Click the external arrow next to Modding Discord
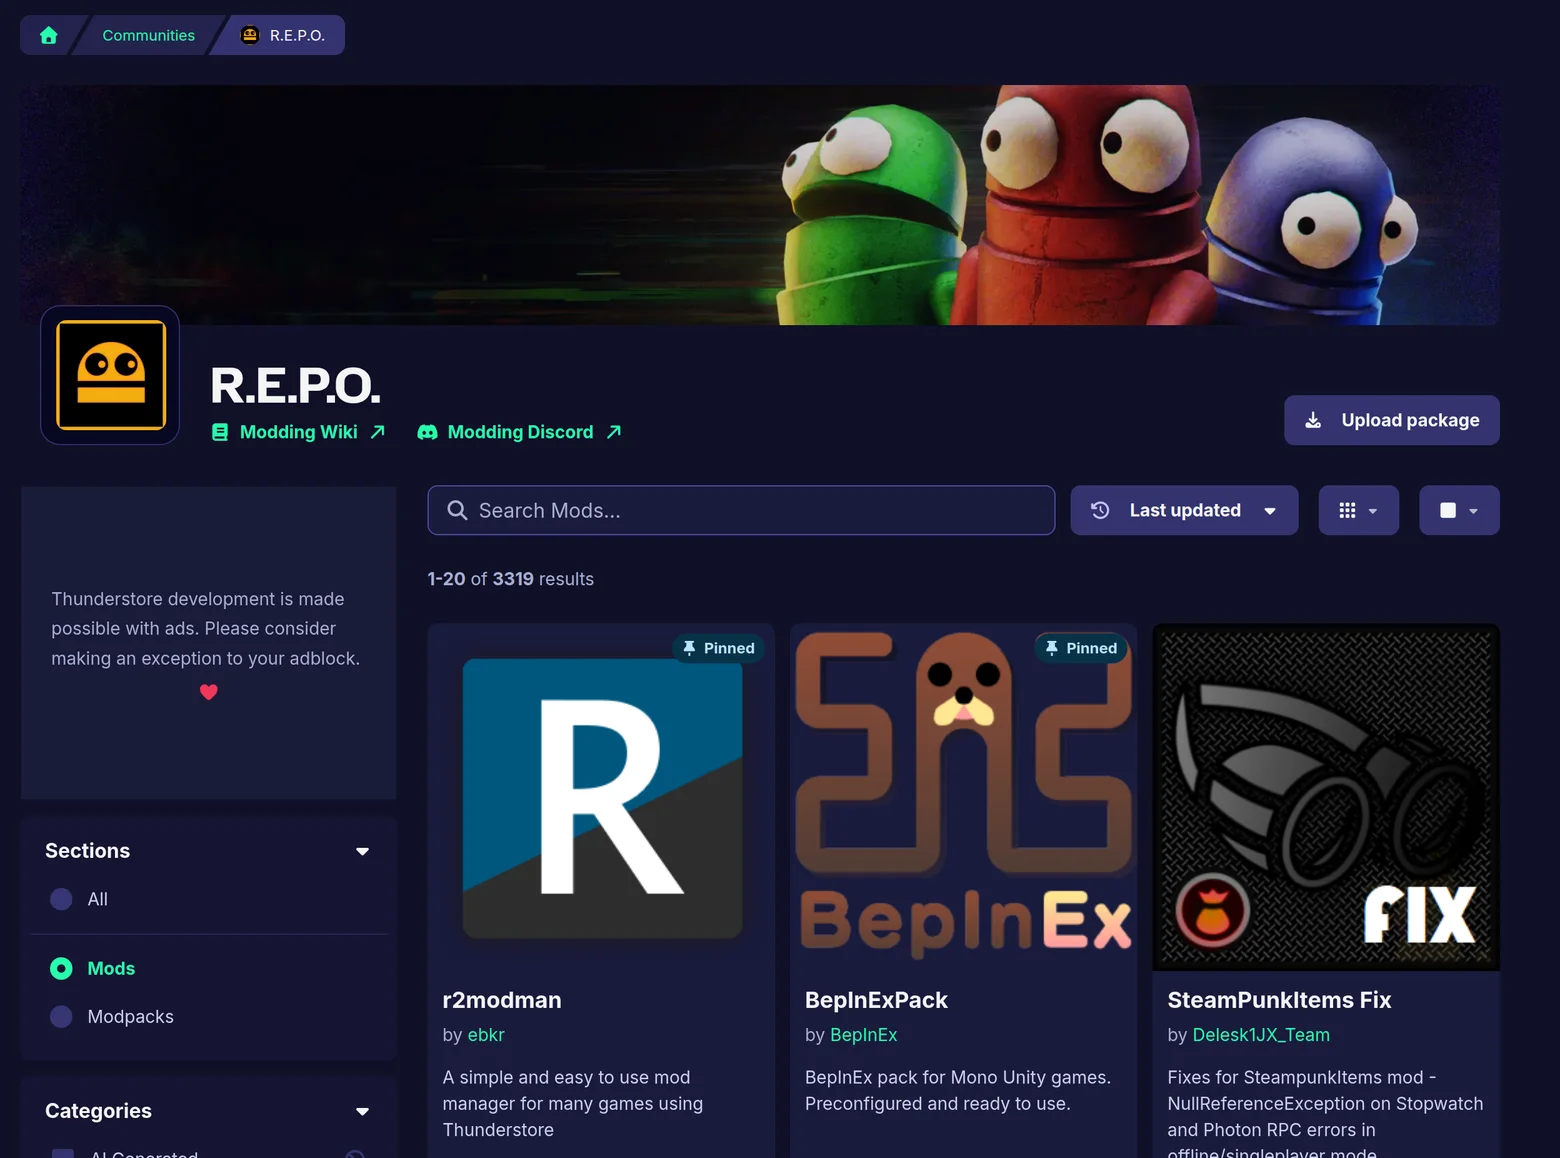Screen dimensions: 1560x1158 pyautogui.click(x=614, y=432)
